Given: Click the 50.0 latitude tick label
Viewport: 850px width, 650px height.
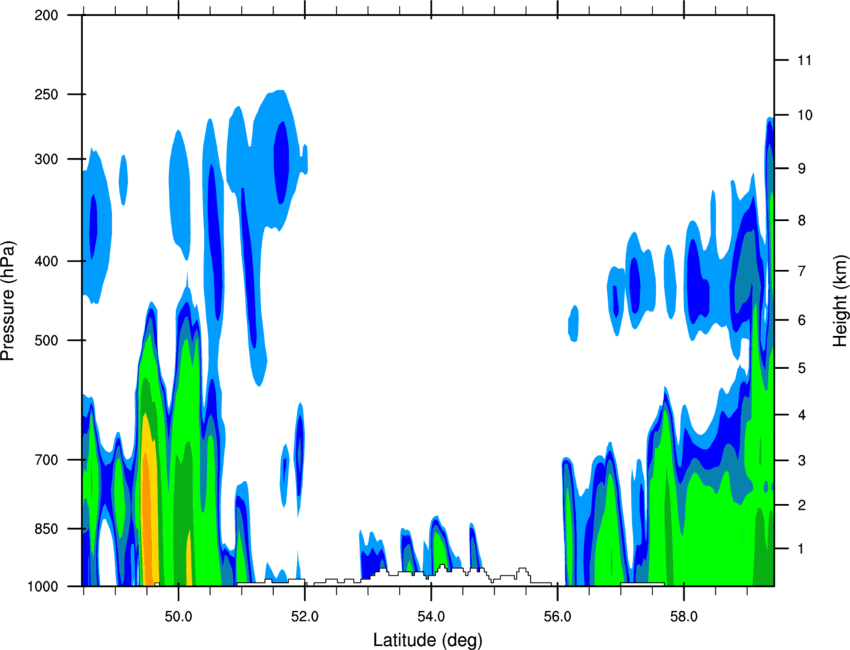Looking at the screenshot, I should coord(178,617).
